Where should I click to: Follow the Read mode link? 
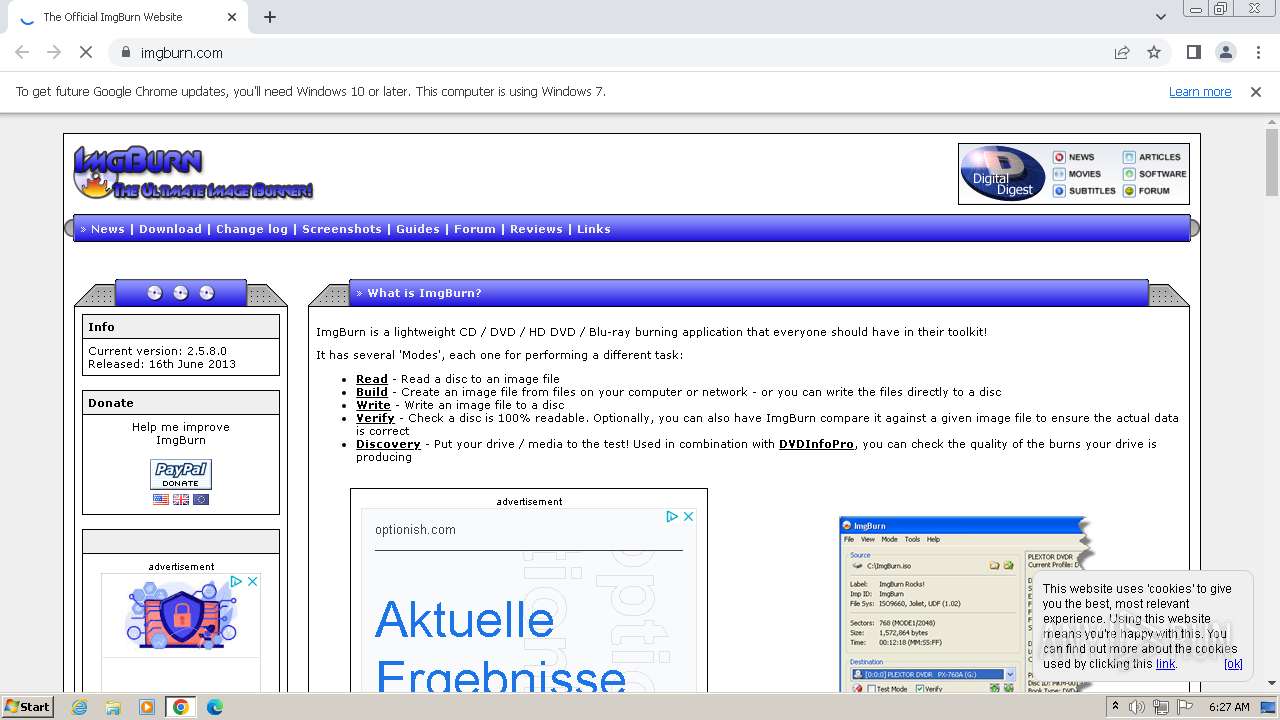(372, 379)
